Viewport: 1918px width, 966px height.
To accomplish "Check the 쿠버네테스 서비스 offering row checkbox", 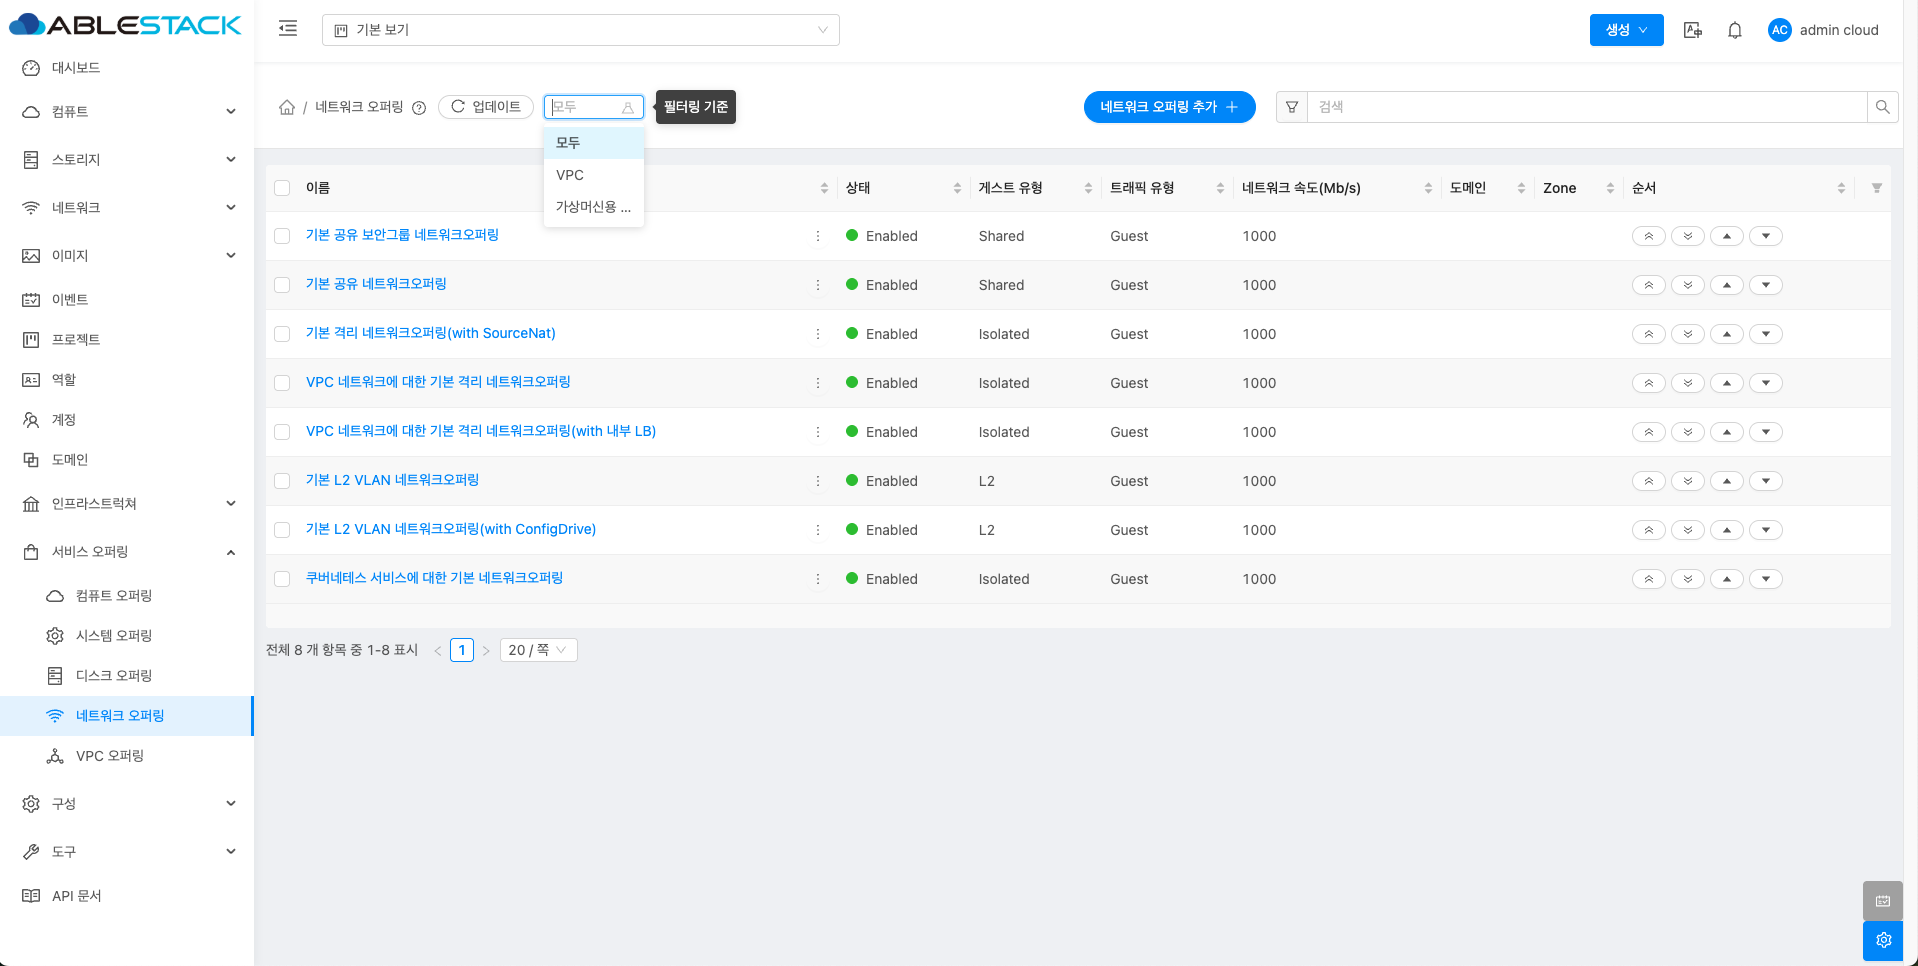I will [282, 579].
